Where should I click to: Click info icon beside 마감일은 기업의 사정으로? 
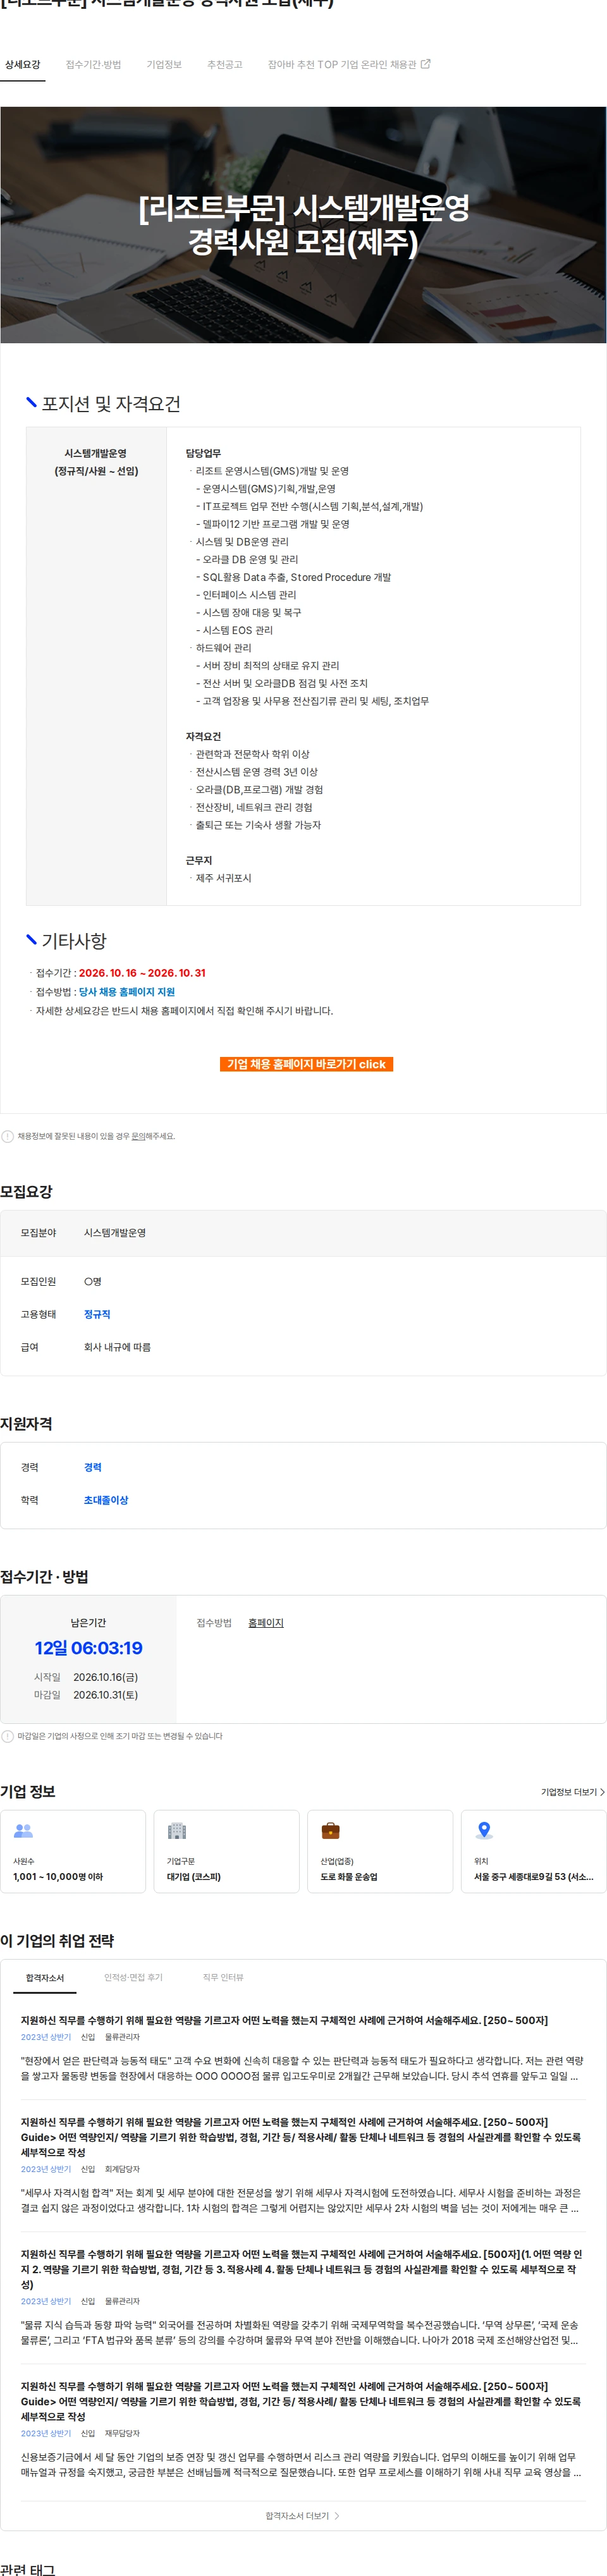8,1736
